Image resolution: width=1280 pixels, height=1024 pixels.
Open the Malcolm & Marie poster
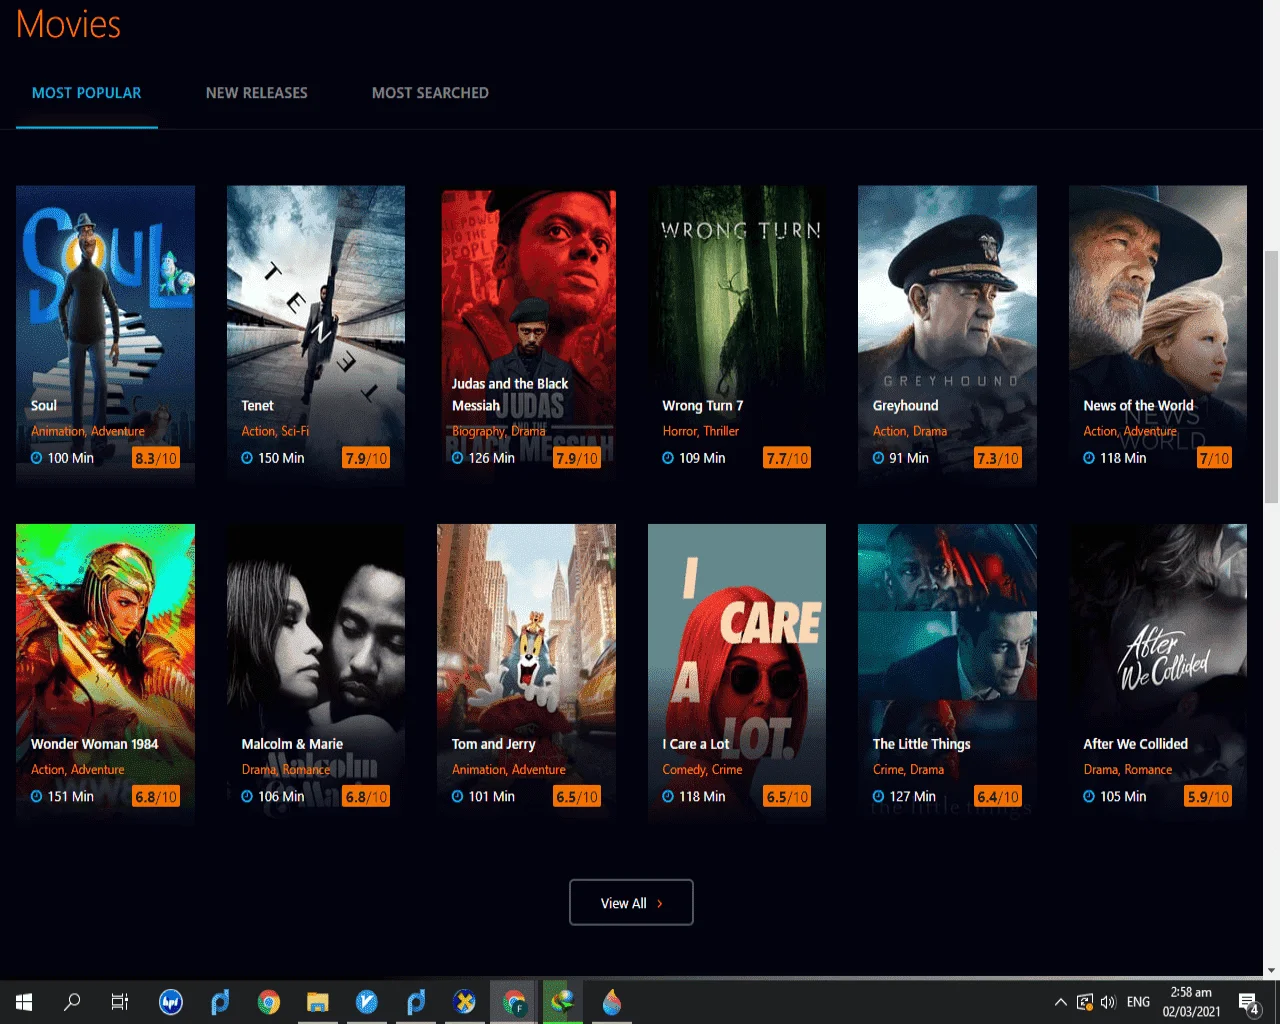tap(316, 672)
